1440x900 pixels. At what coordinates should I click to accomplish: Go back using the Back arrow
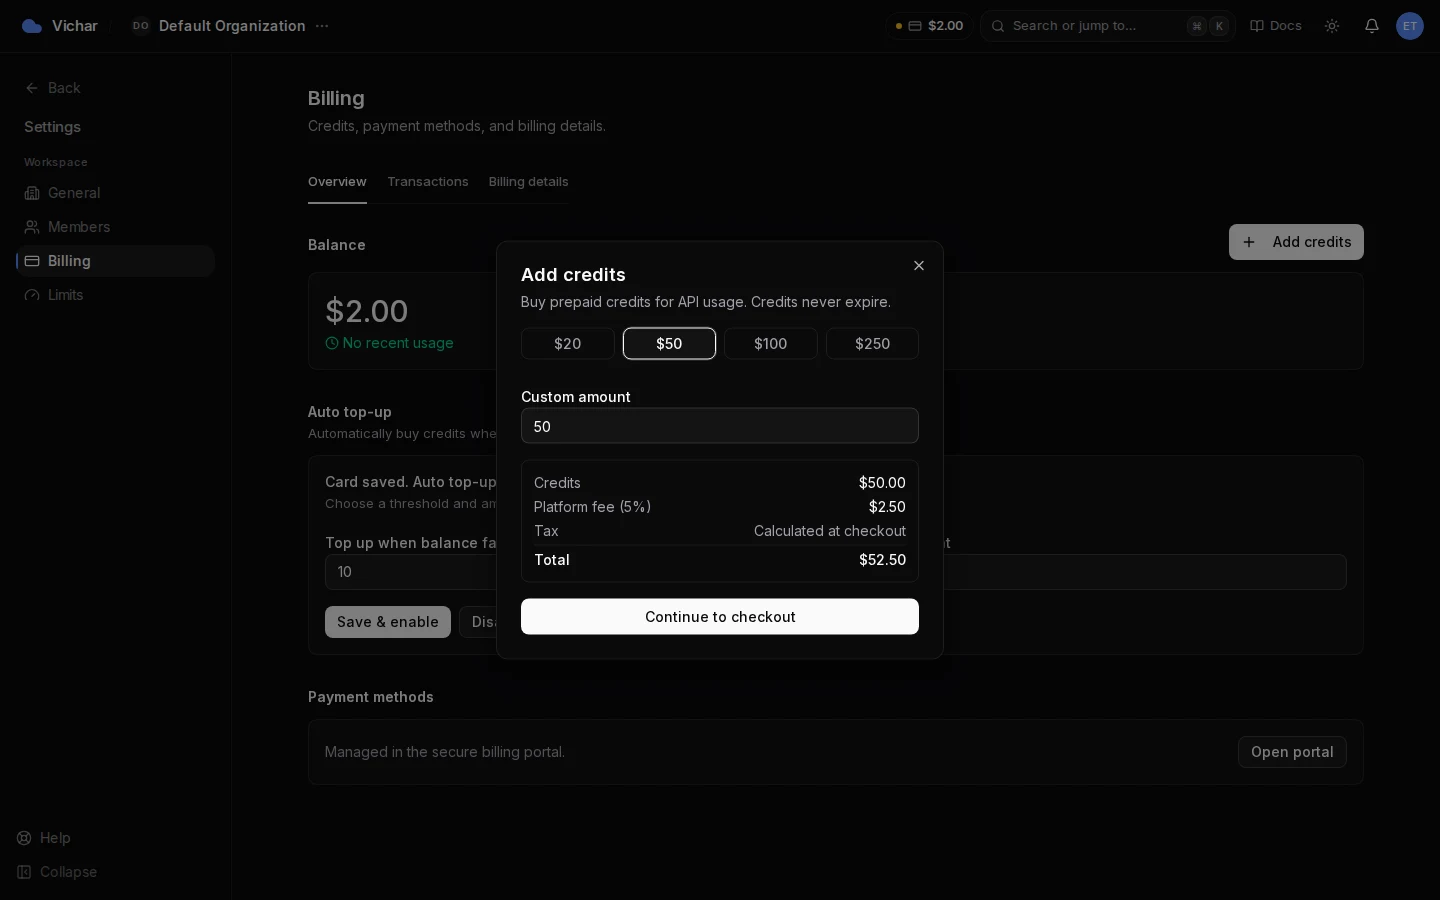tap(52, 88)
